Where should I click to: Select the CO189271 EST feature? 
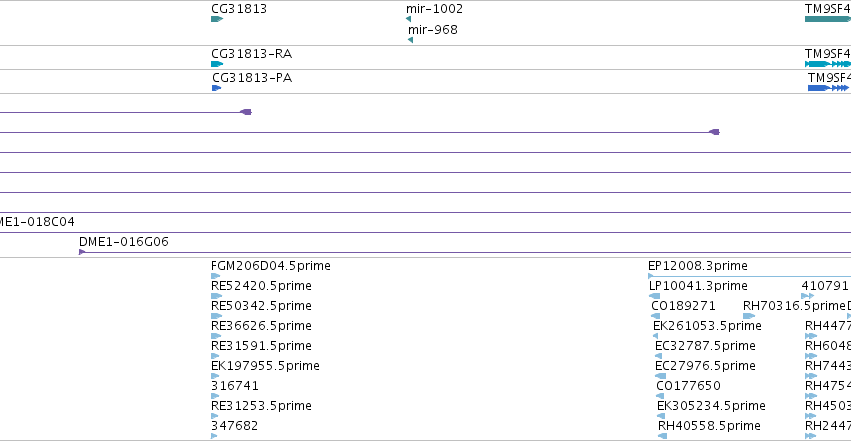(683, 306)
